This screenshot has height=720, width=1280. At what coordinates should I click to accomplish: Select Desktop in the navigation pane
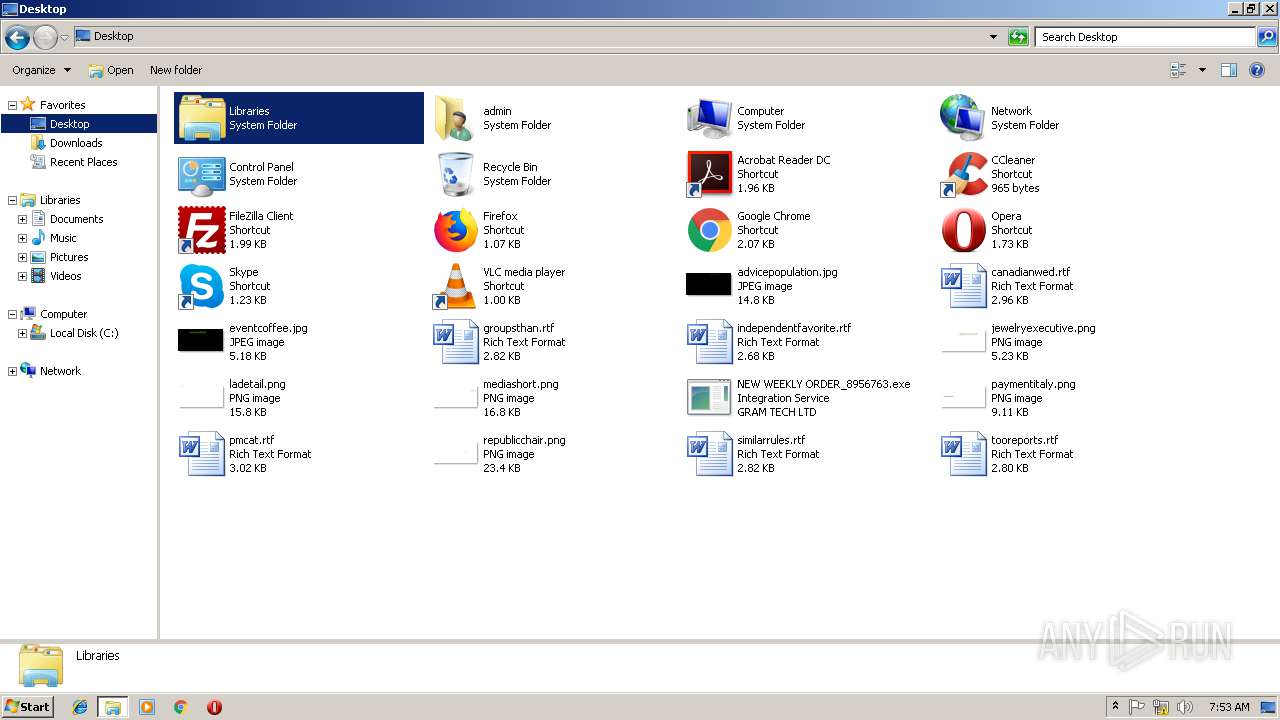[69, 124]
